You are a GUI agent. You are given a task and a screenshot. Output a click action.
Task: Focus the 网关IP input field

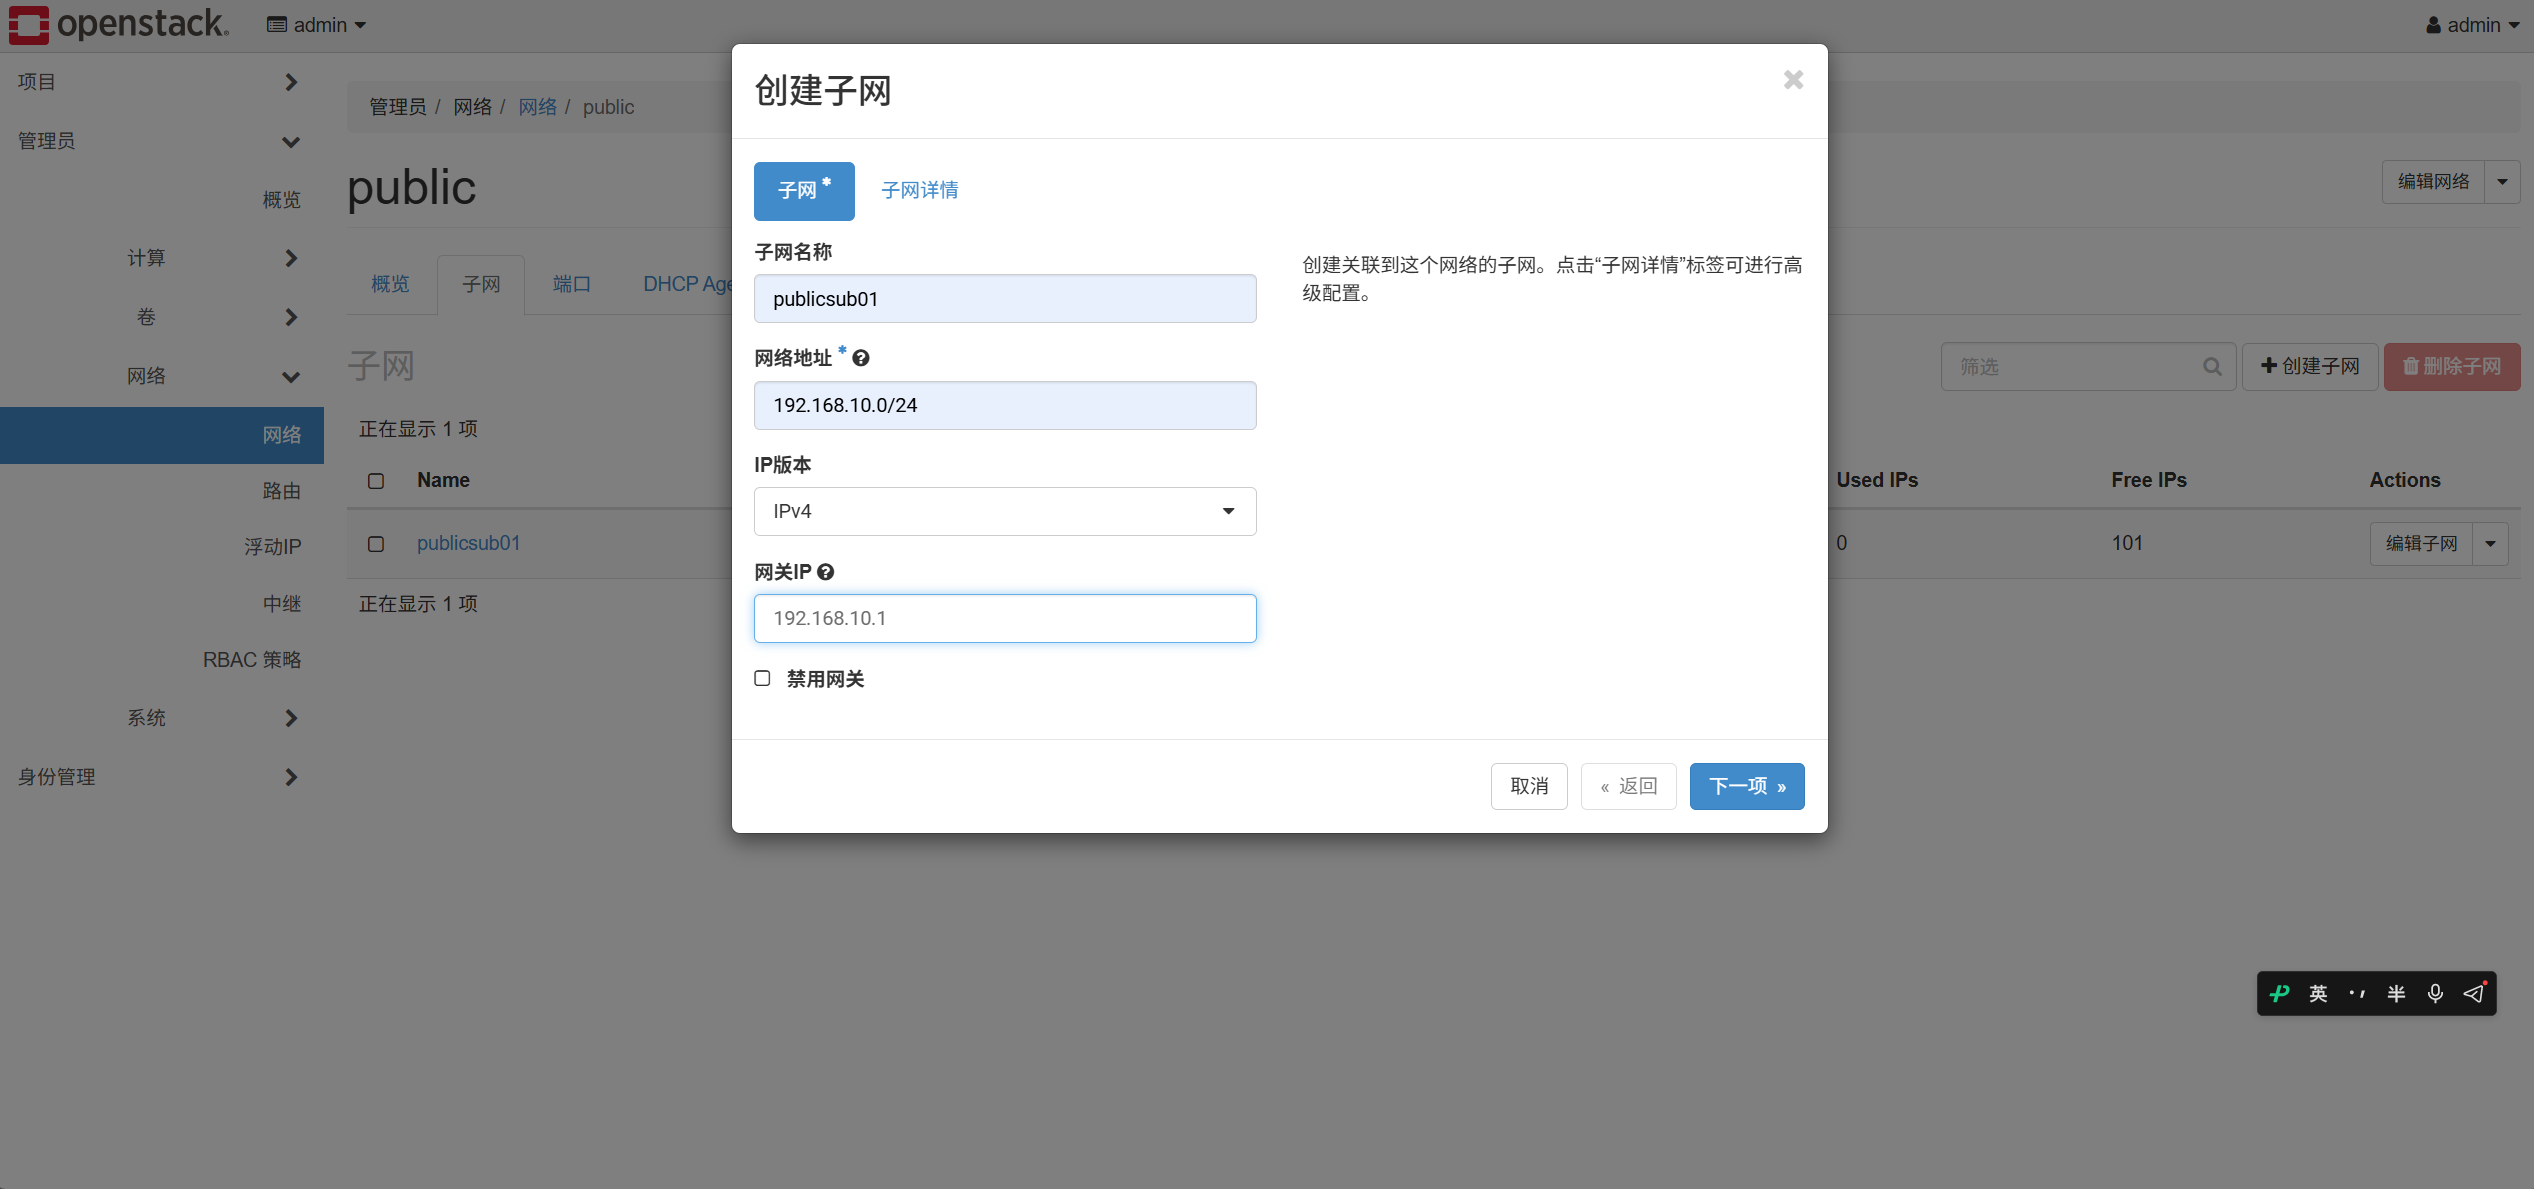(x=1004, y=618)
